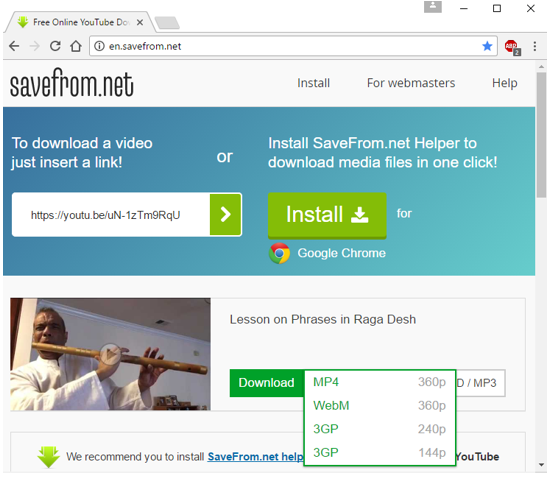Click the video title Lesson on Phrases in Raga Desh

(x=323, y=319)
